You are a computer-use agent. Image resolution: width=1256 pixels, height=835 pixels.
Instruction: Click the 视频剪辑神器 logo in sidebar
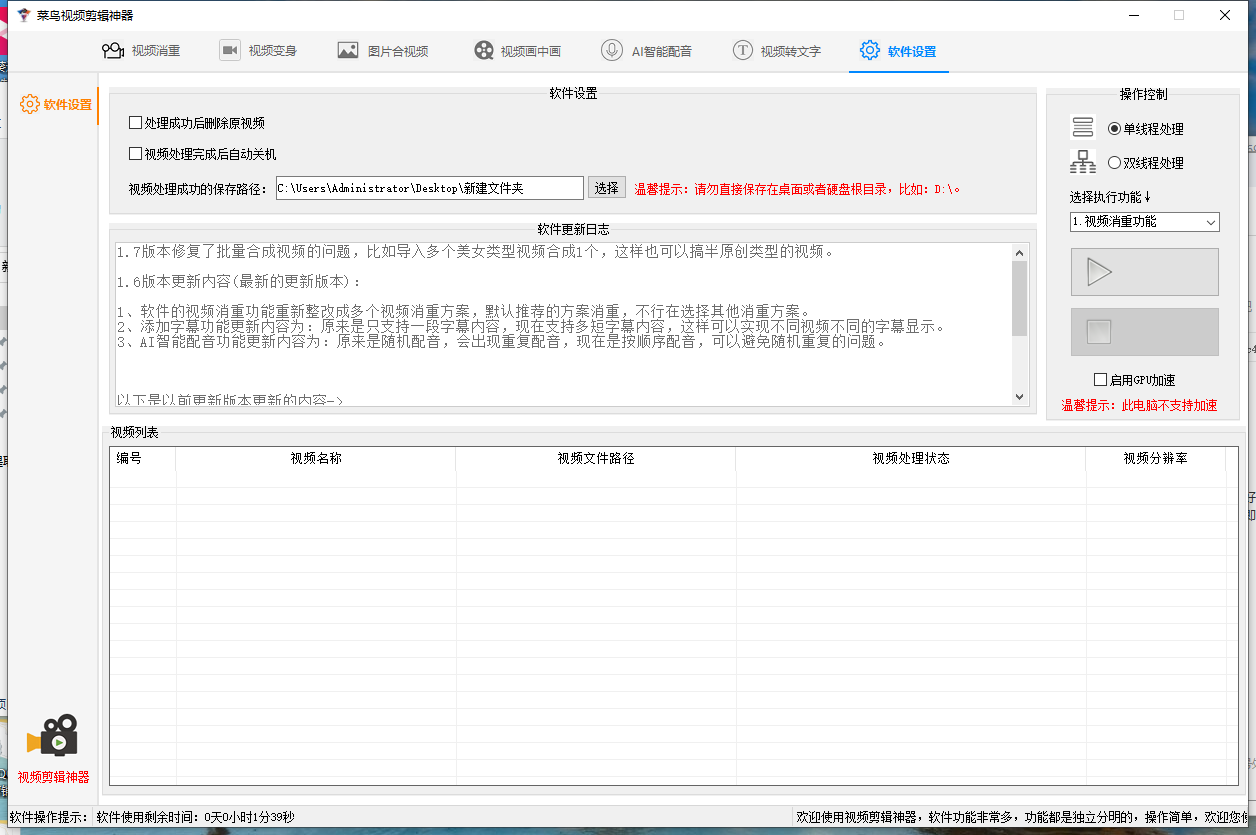tap(53, 738)
